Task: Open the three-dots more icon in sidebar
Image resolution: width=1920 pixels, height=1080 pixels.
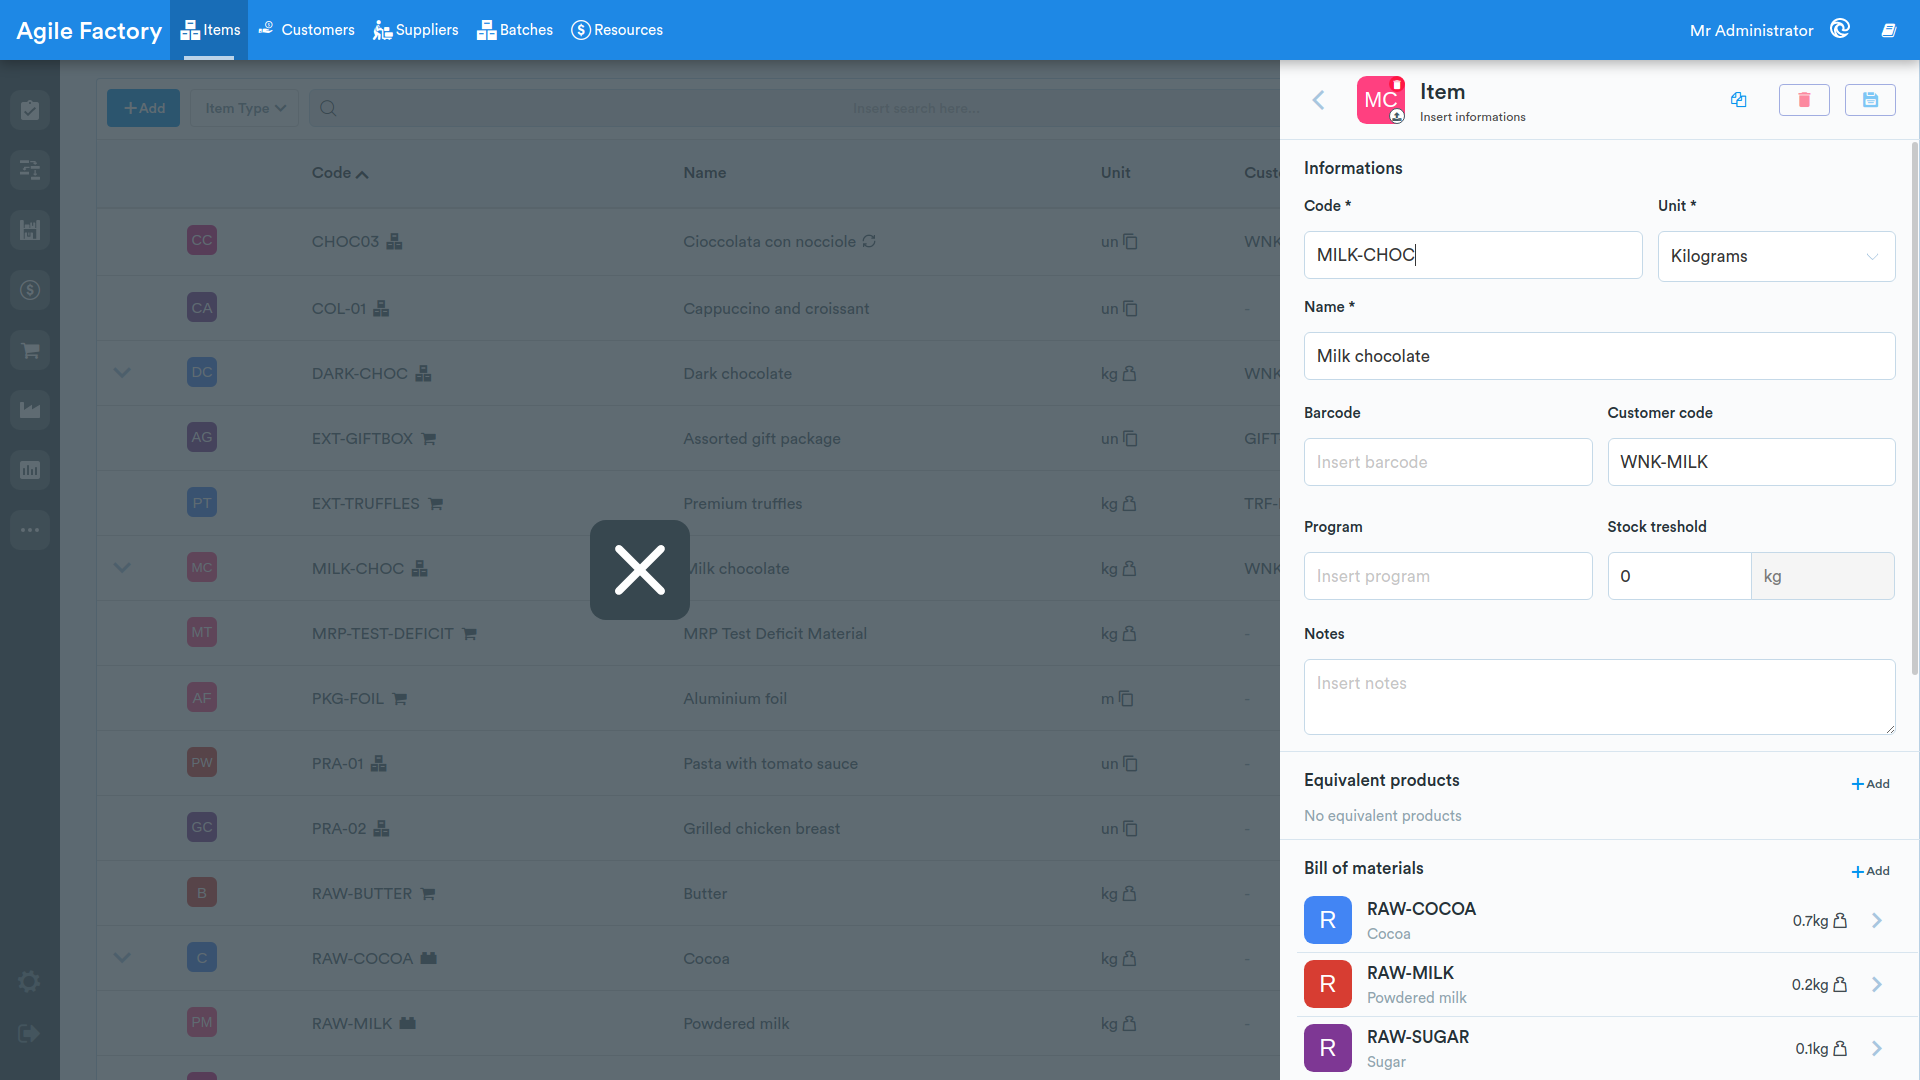Action: point(30,530)
